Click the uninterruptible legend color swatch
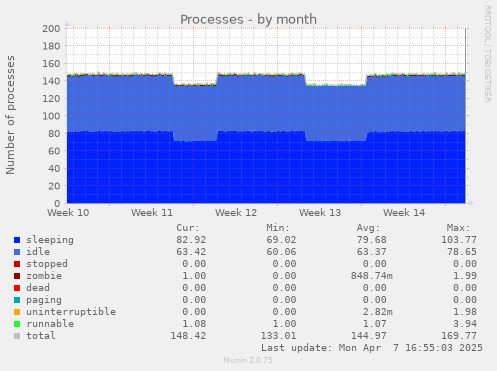 tap(17, 312)
